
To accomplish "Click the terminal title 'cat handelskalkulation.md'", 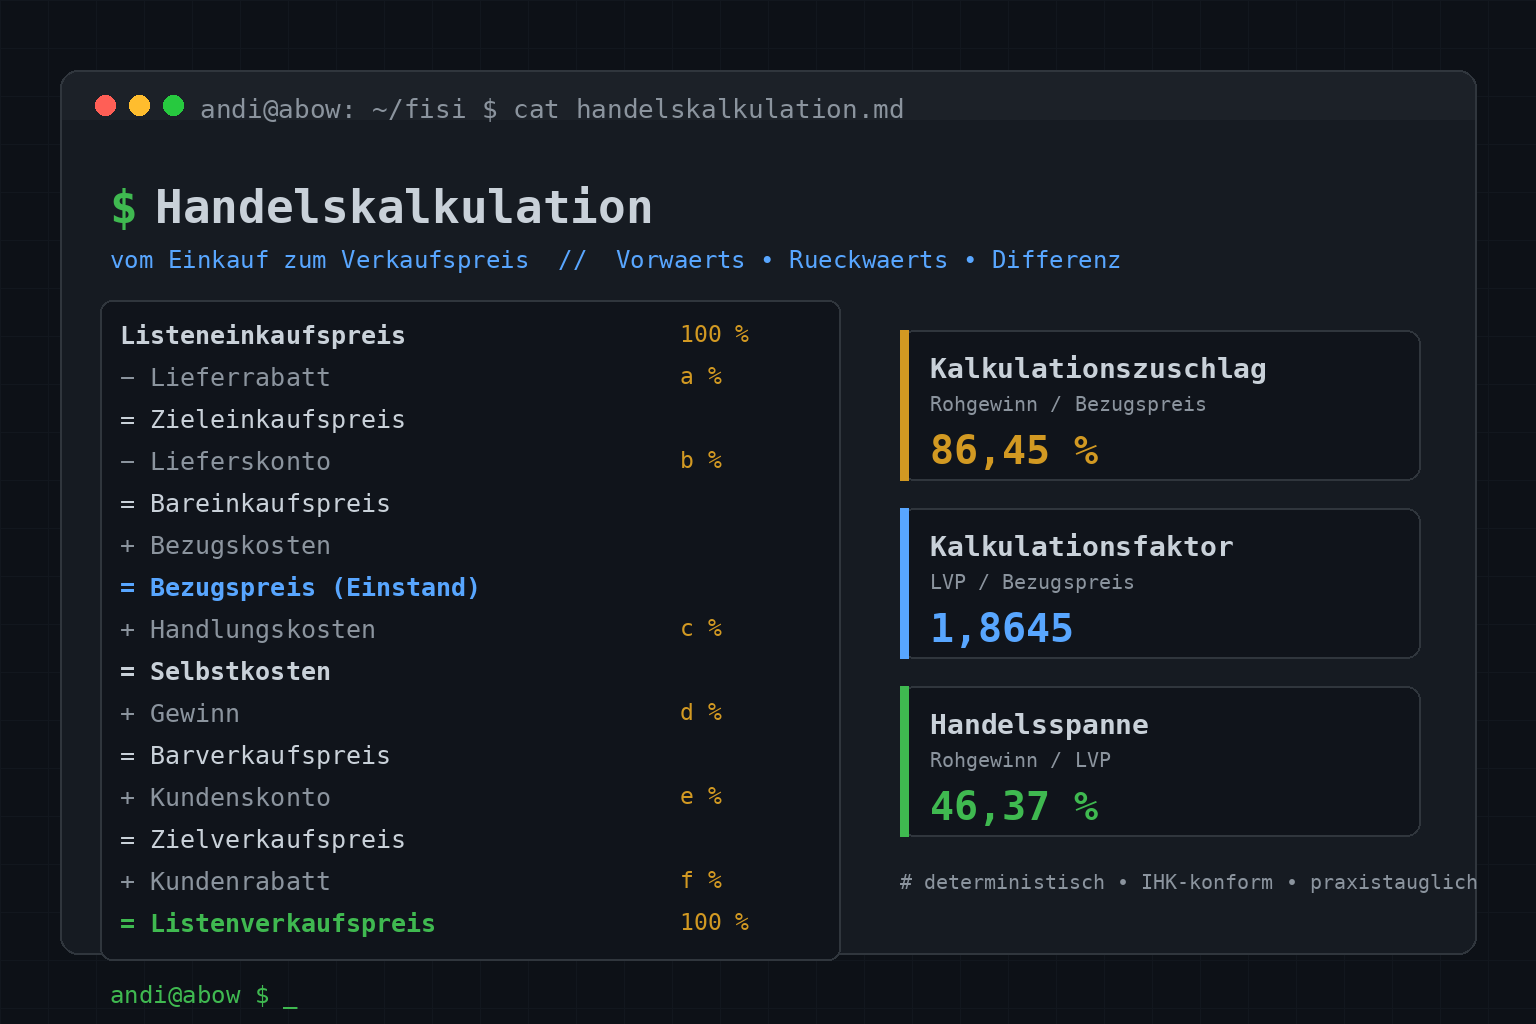I will 708,109.
